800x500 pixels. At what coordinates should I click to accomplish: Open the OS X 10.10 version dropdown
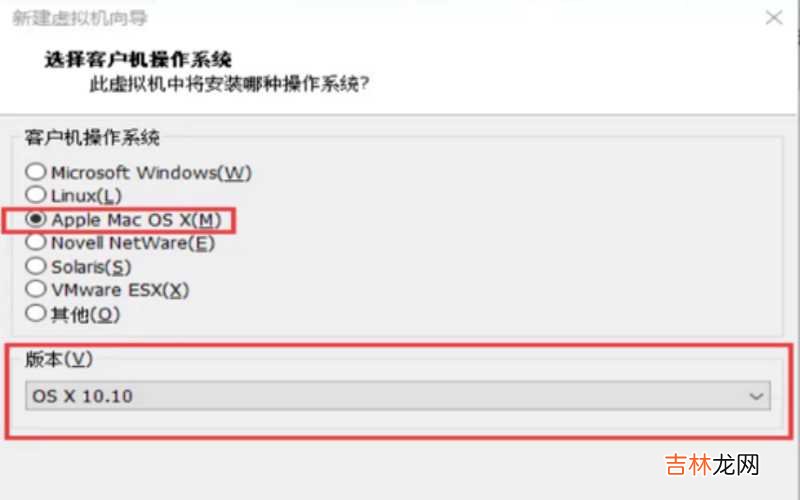pyautogui.click(x=398, y=396)
